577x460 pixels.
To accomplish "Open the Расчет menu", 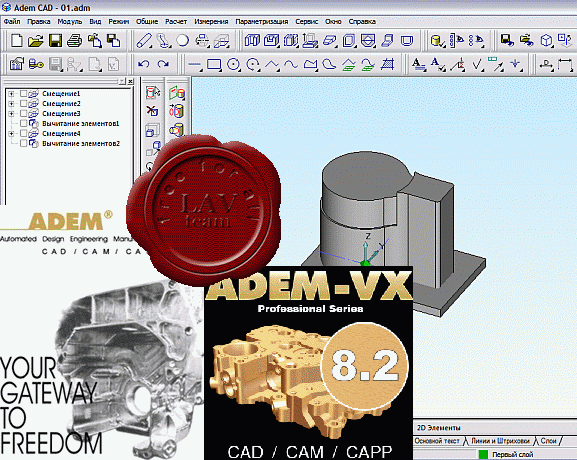I will tap(176, 21).
